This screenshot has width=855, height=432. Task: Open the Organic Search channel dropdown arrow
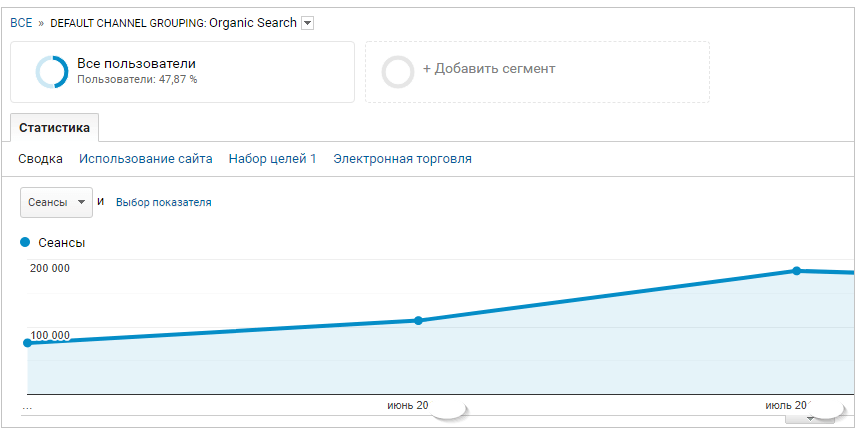tap(308, 23)
